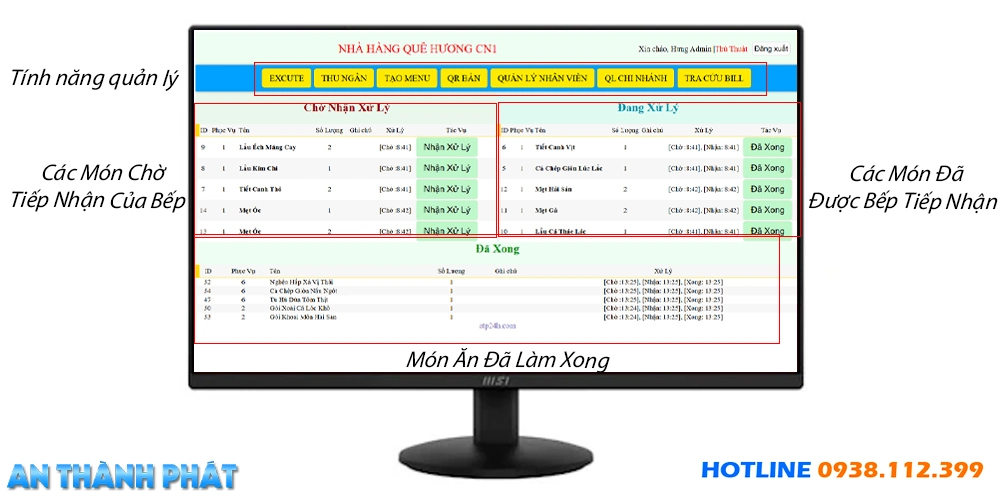Select finished dish Gỏi Xoài Cá Lóc Khô
Viewport: 1000px width, 500px height.
[300, 308]
